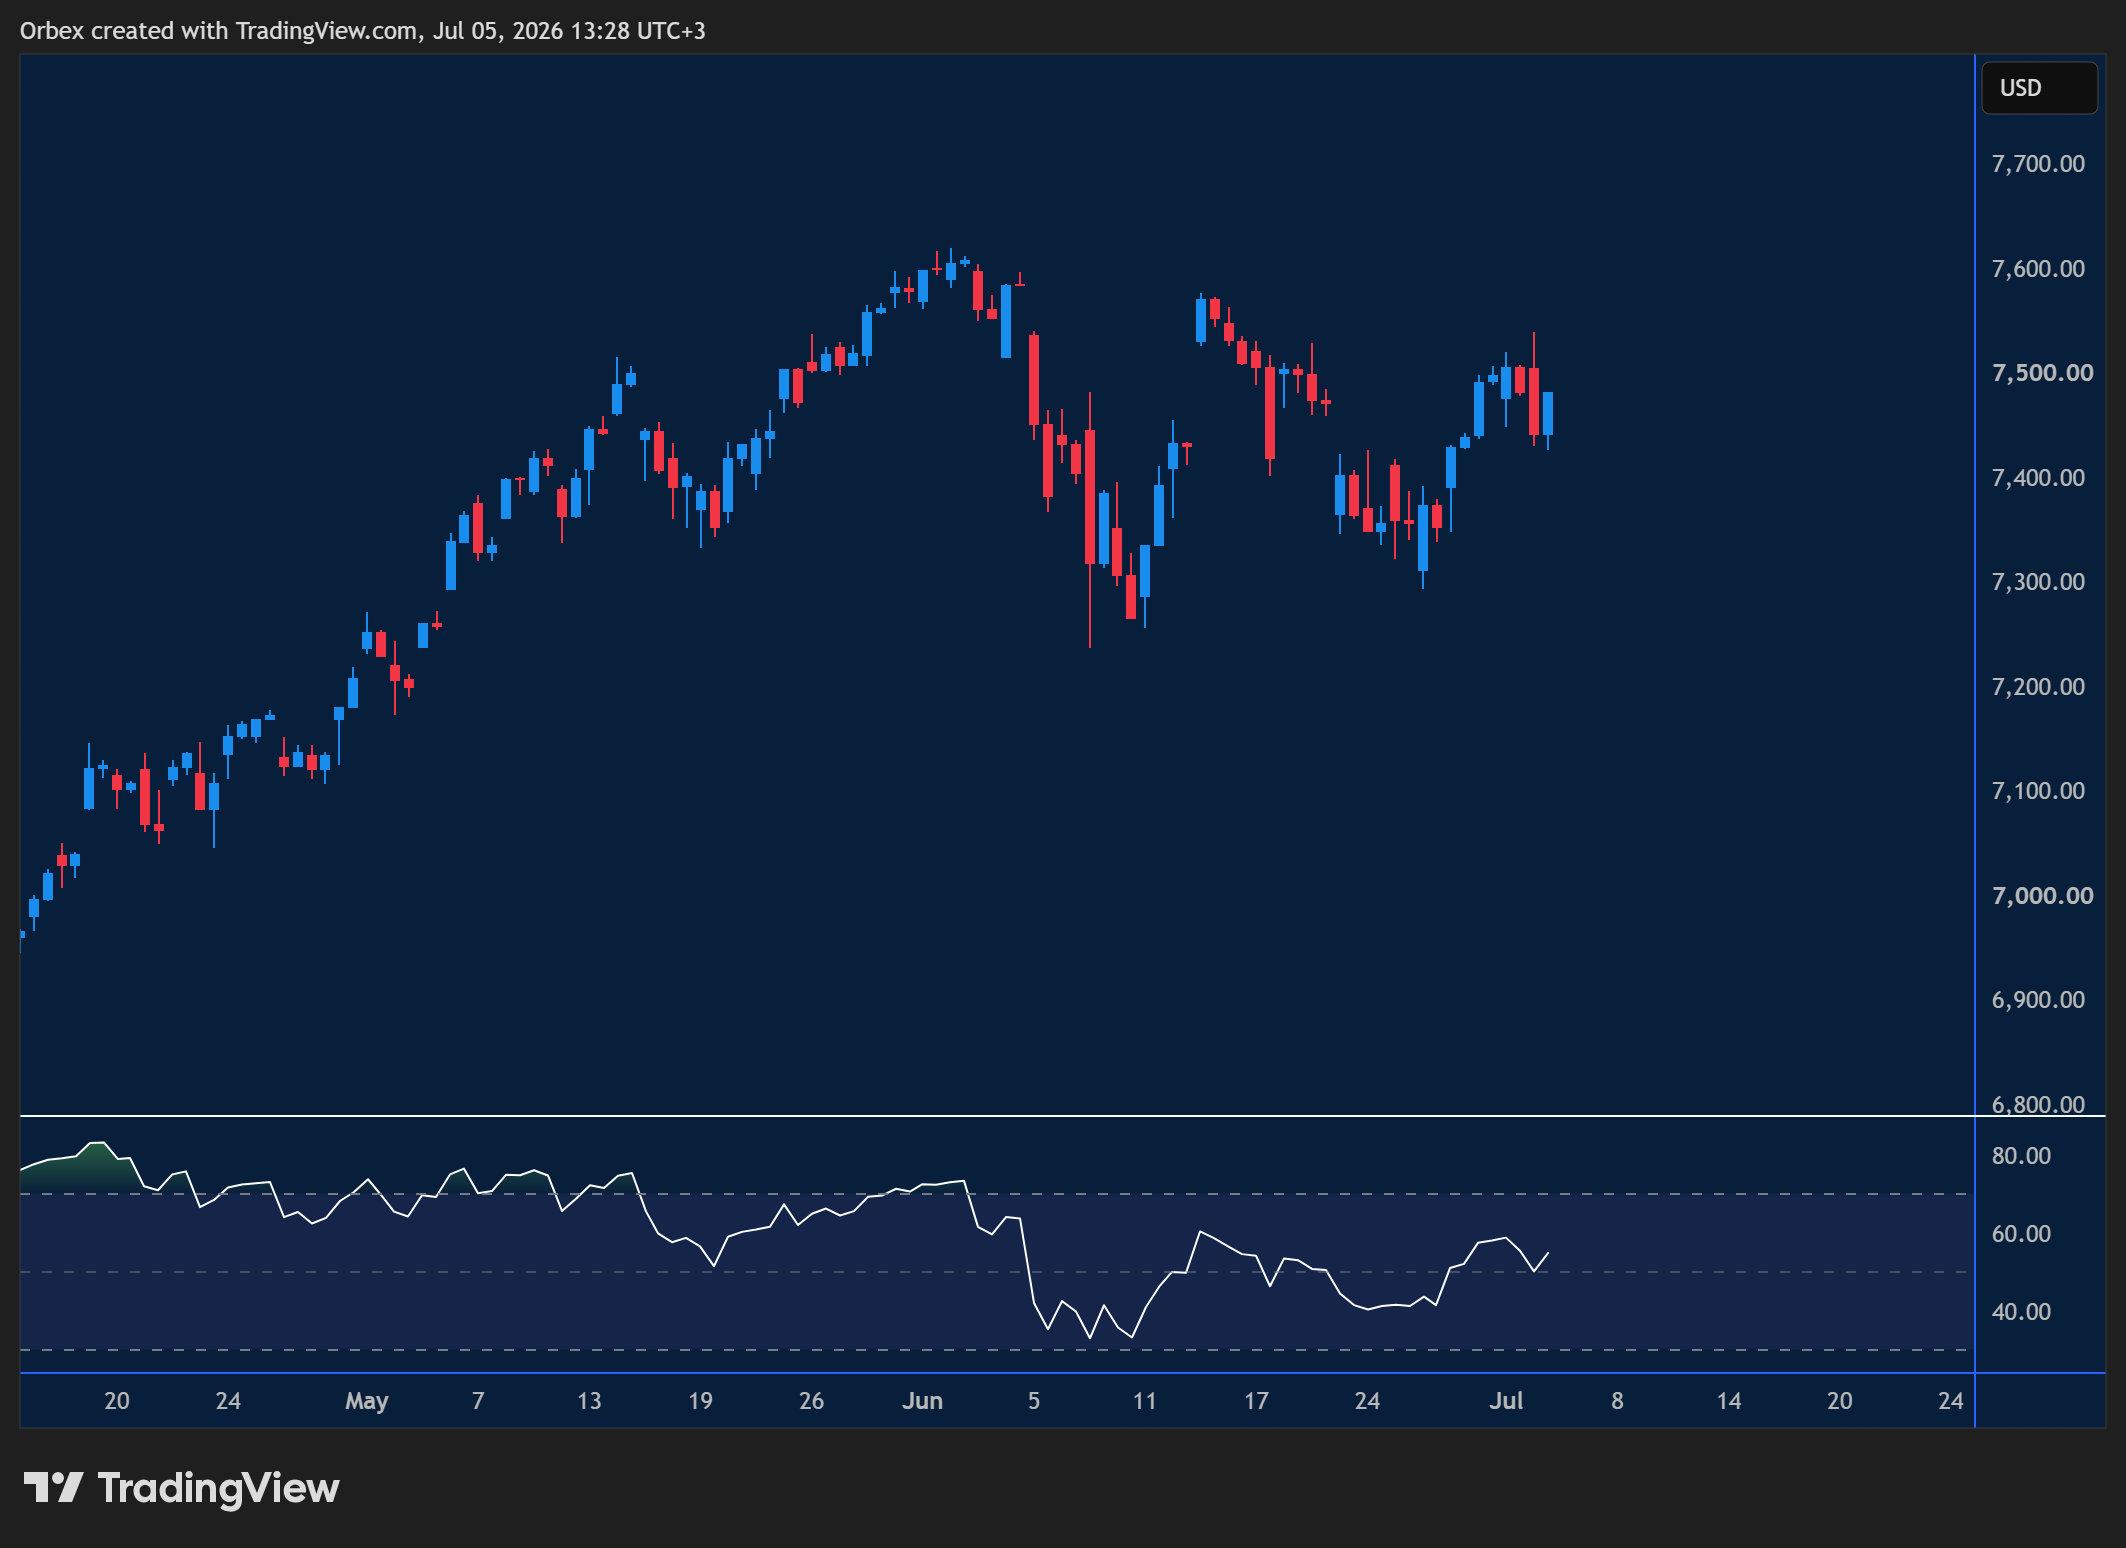Click the RSI 80.00 scale label
The width and height of the screenshot is (2126, 1548).
[2021, 1156]
